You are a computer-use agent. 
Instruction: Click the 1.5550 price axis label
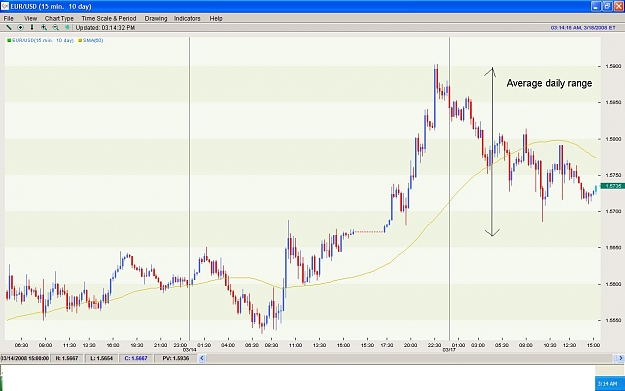tap(613, 320)
